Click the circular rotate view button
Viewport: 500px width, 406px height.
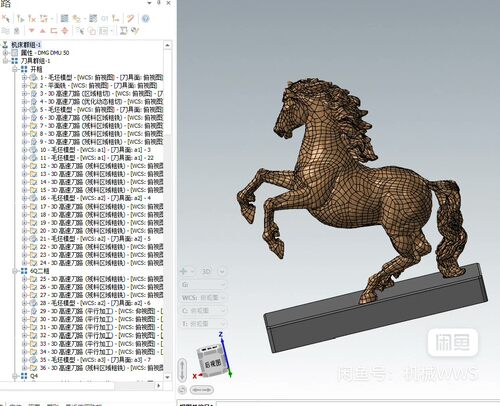(182, 389)
